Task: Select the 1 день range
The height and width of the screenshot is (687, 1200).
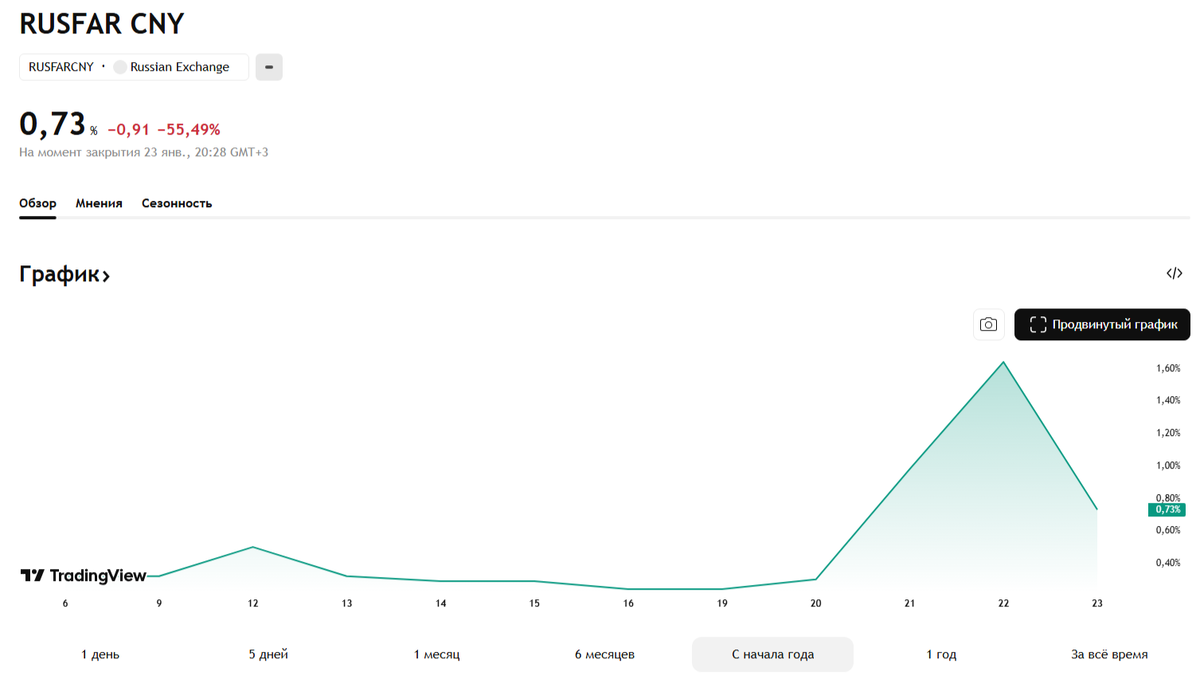Action: [x=100, y=654]
